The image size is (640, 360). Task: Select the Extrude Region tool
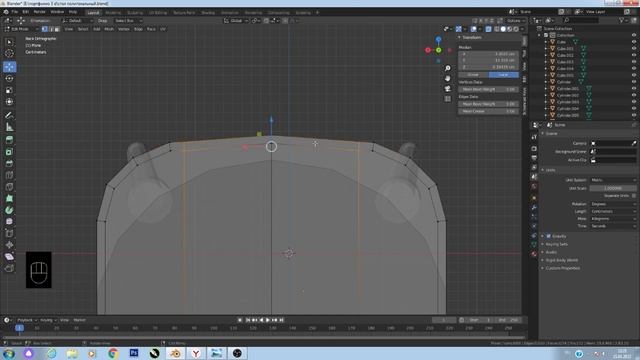[x=9, y=140]
